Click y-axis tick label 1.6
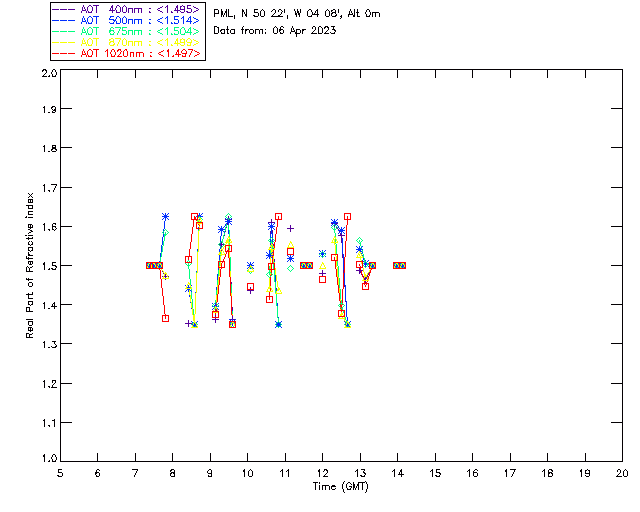This screenshot has width=640, height=512. click(x=49, y=227)
